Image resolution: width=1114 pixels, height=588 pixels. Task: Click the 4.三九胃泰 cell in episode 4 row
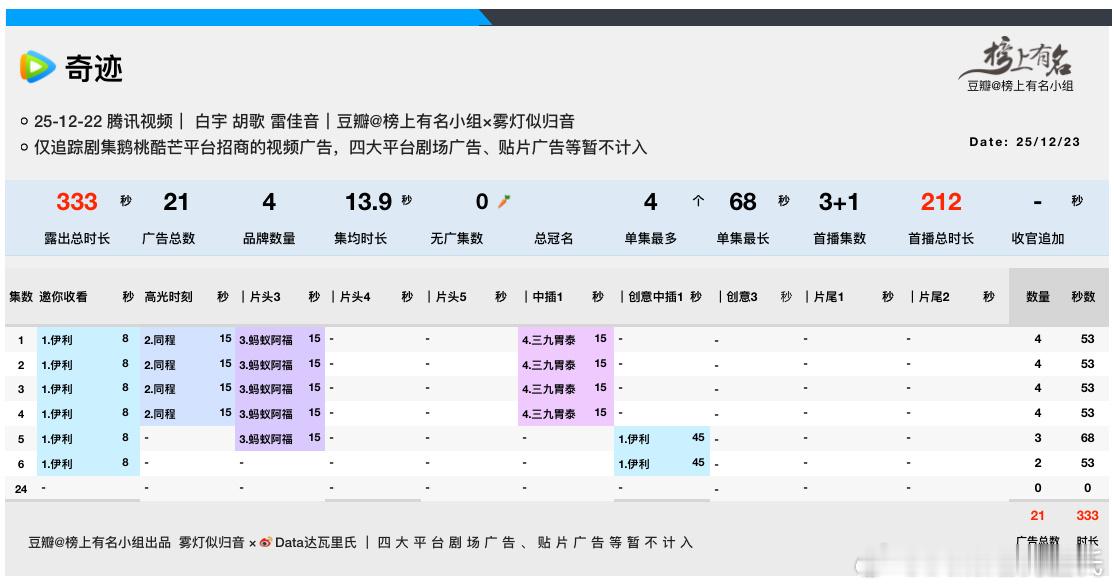click(566, 413)
